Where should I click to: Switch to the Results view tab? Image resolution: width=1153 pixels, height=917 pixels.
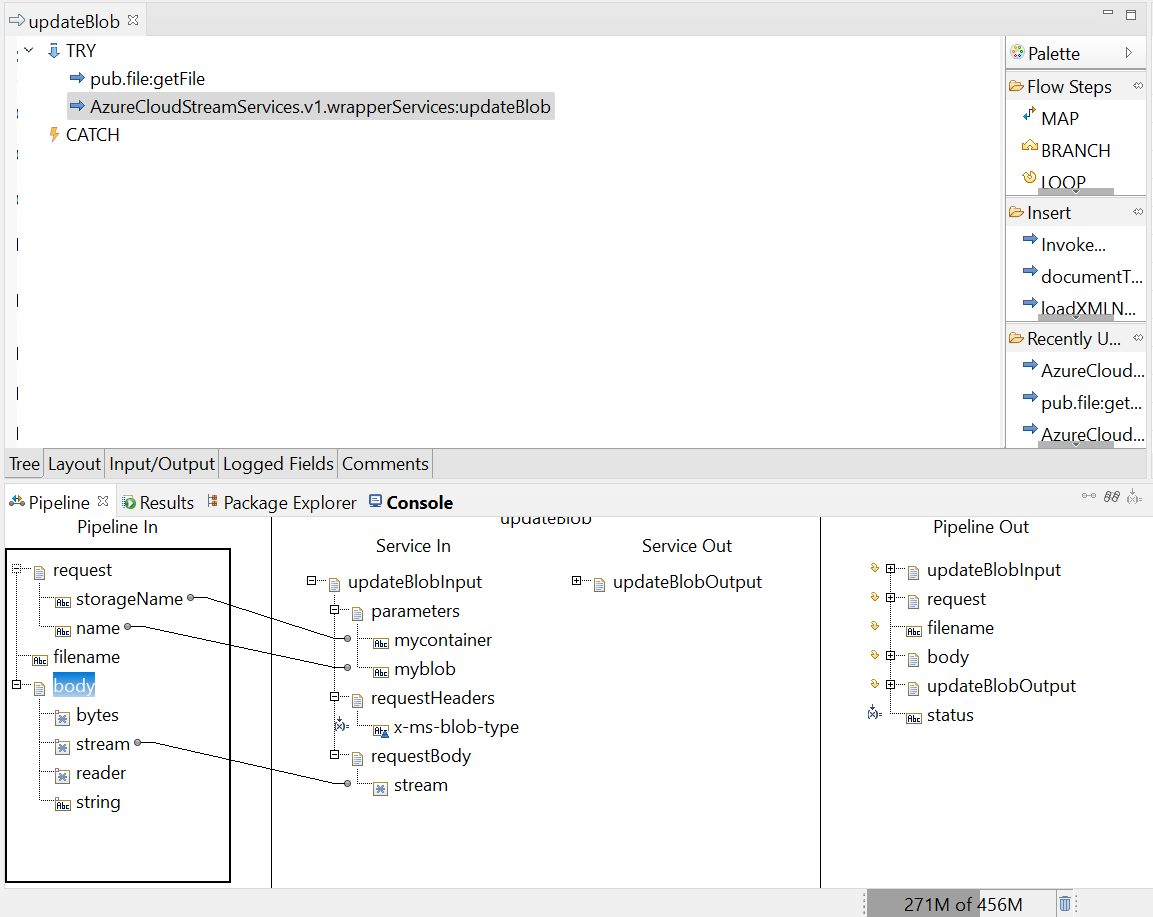[x=158, y=502]
